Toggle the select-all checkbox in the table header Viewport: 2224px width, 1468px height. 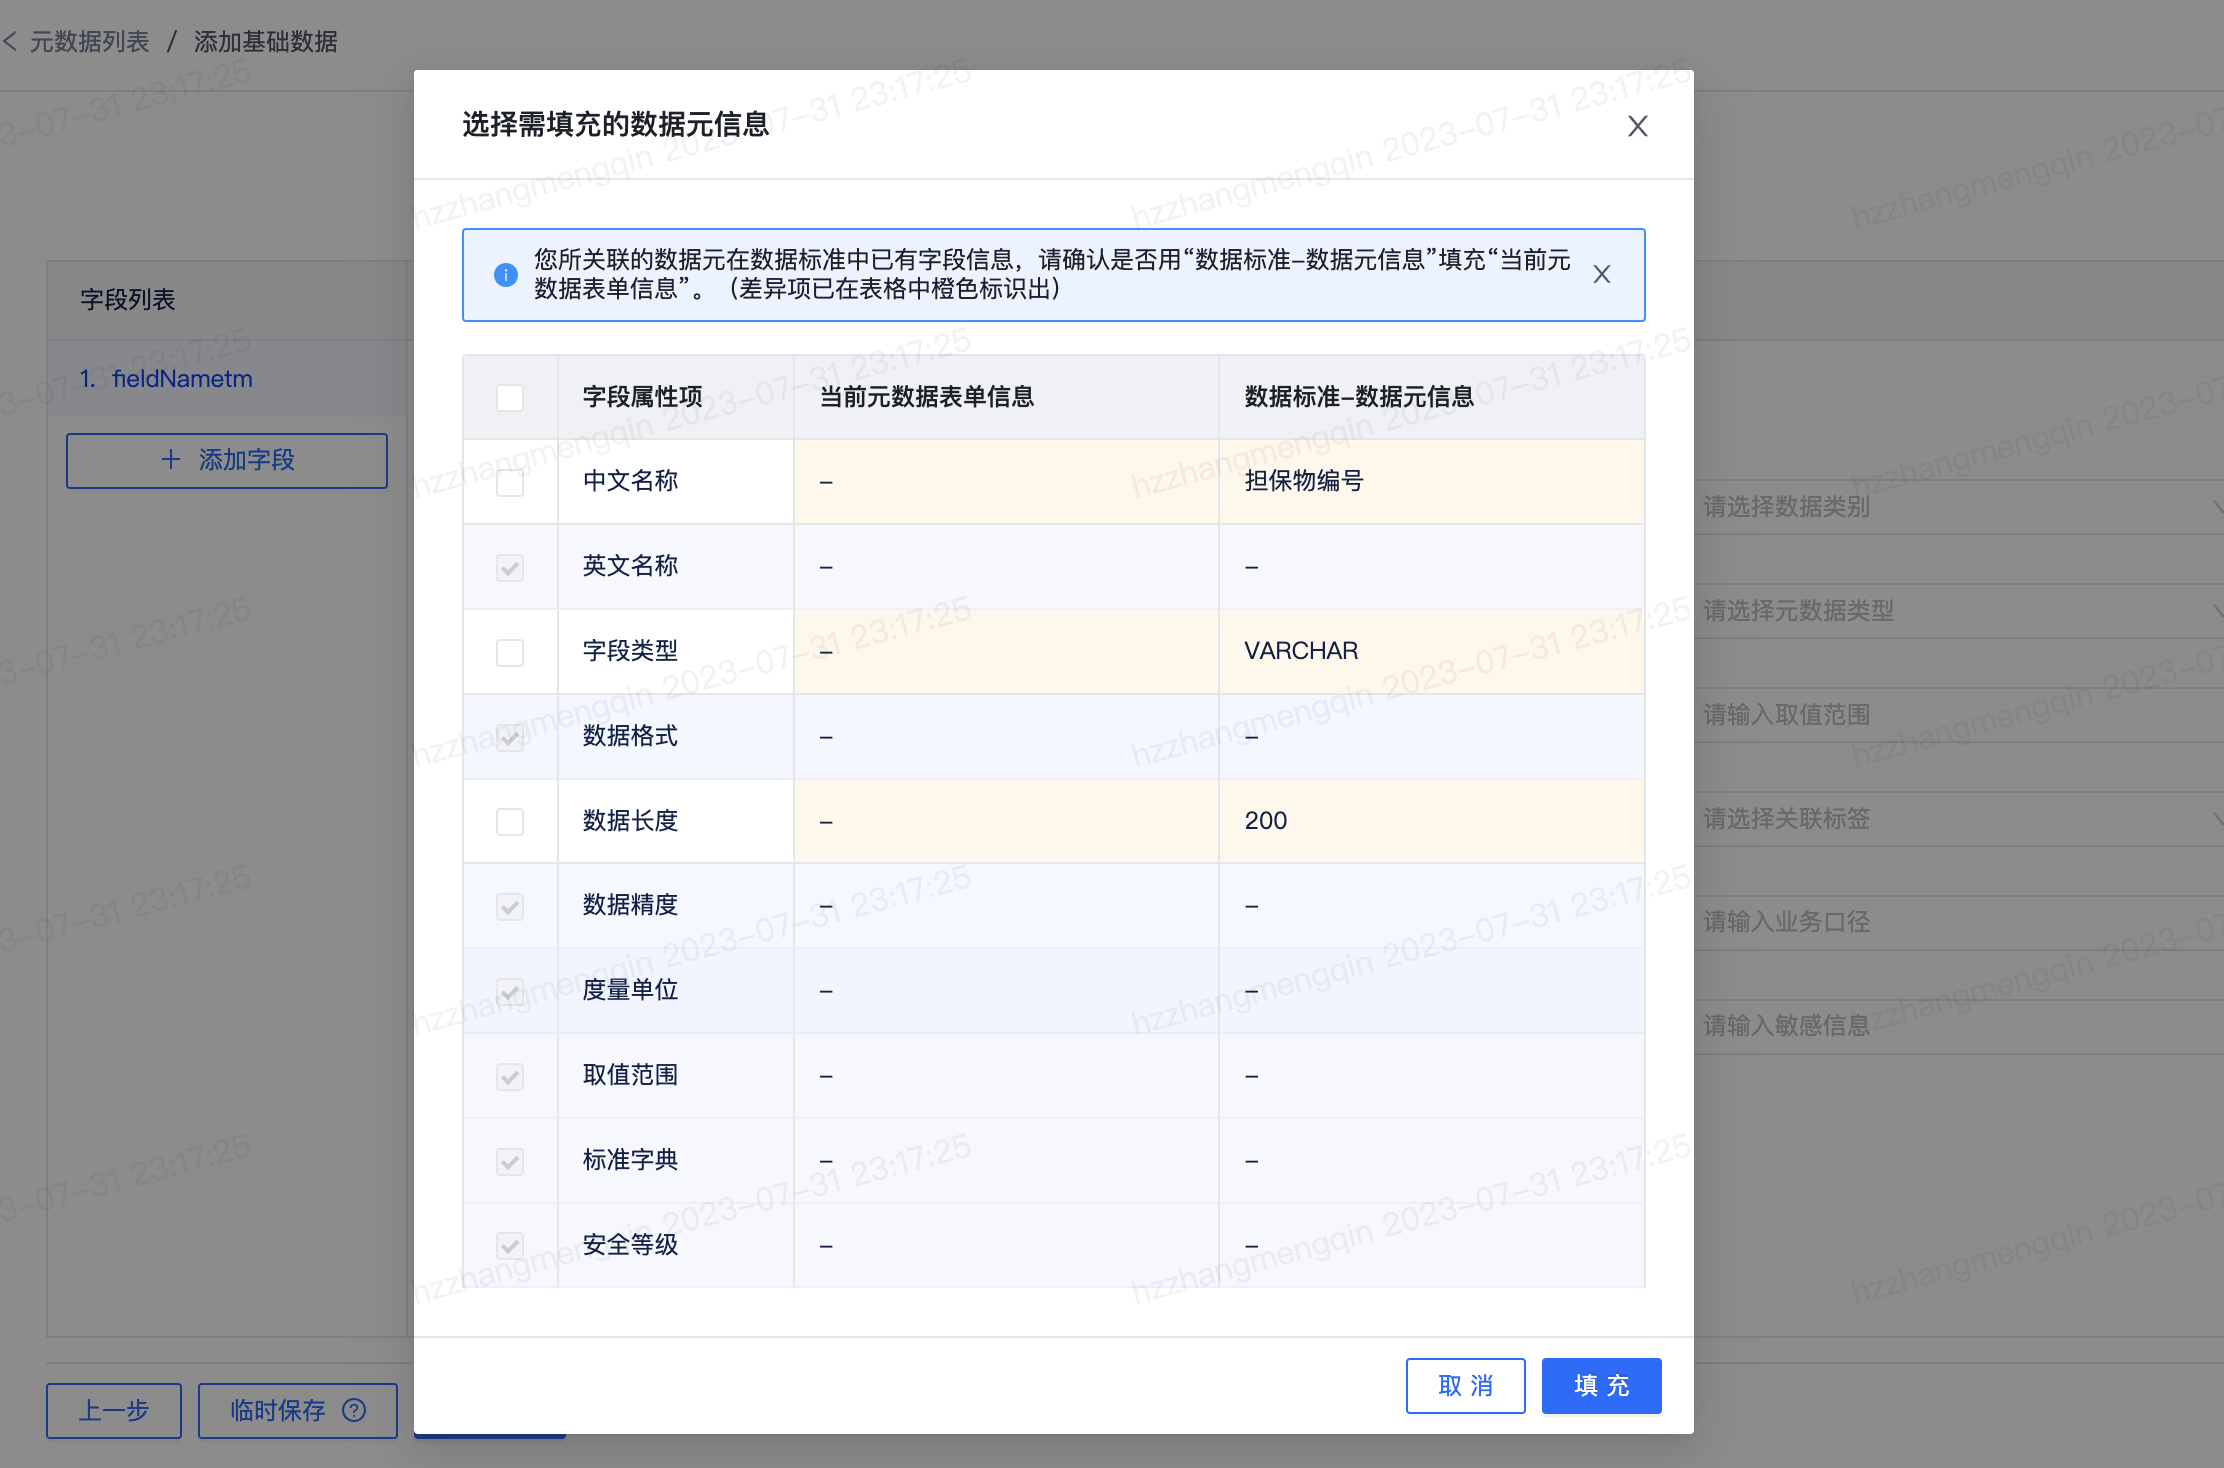[x=510, y=397]
